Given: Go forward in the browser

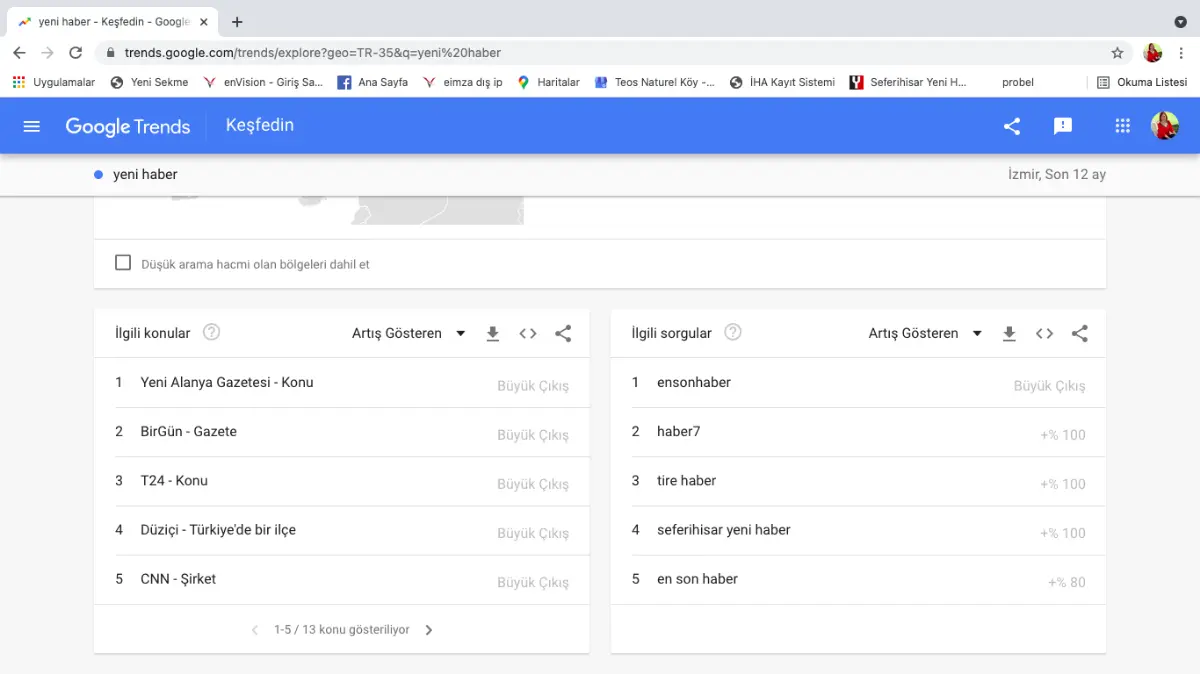Looking at the screenshot, I should click(47, 53).
